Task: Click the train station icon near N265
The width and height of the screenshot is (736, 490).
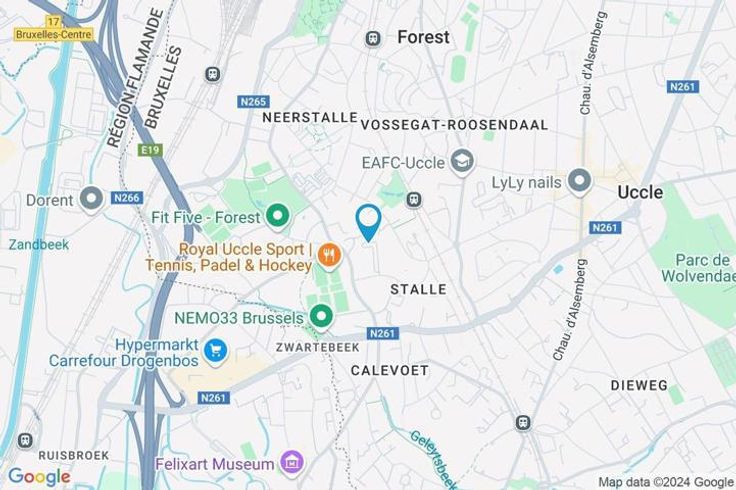Action: 213,74
